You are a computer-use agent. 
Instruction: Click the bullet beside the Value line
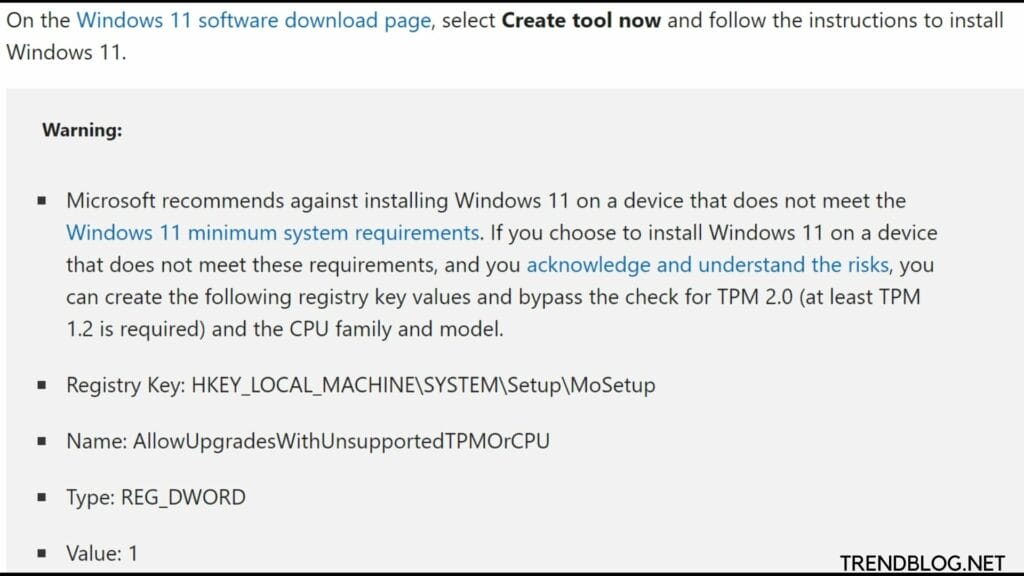[42, 554]
